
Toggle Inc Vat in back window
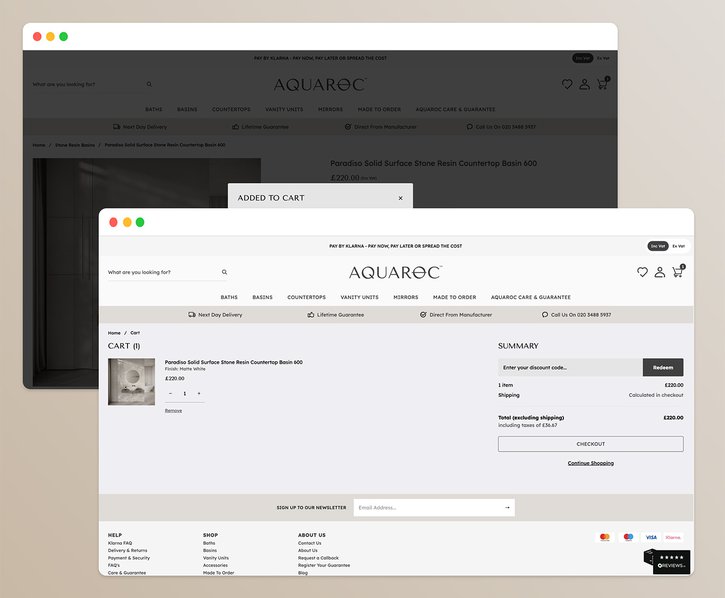(583, 58)
